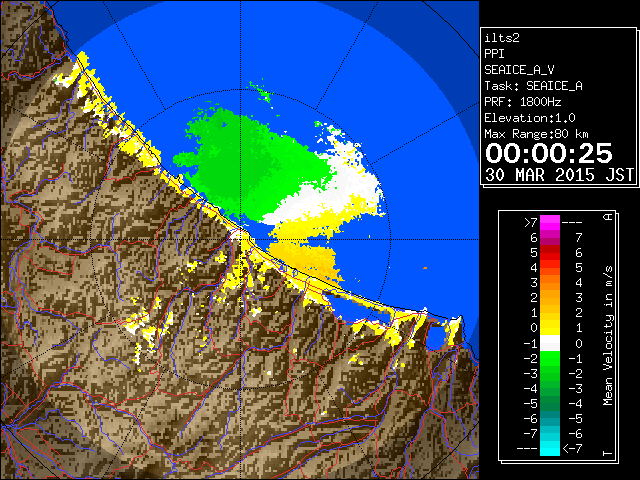The image size is (640, 480).
Task: Click the ">7" legend label
Action: 531,222
